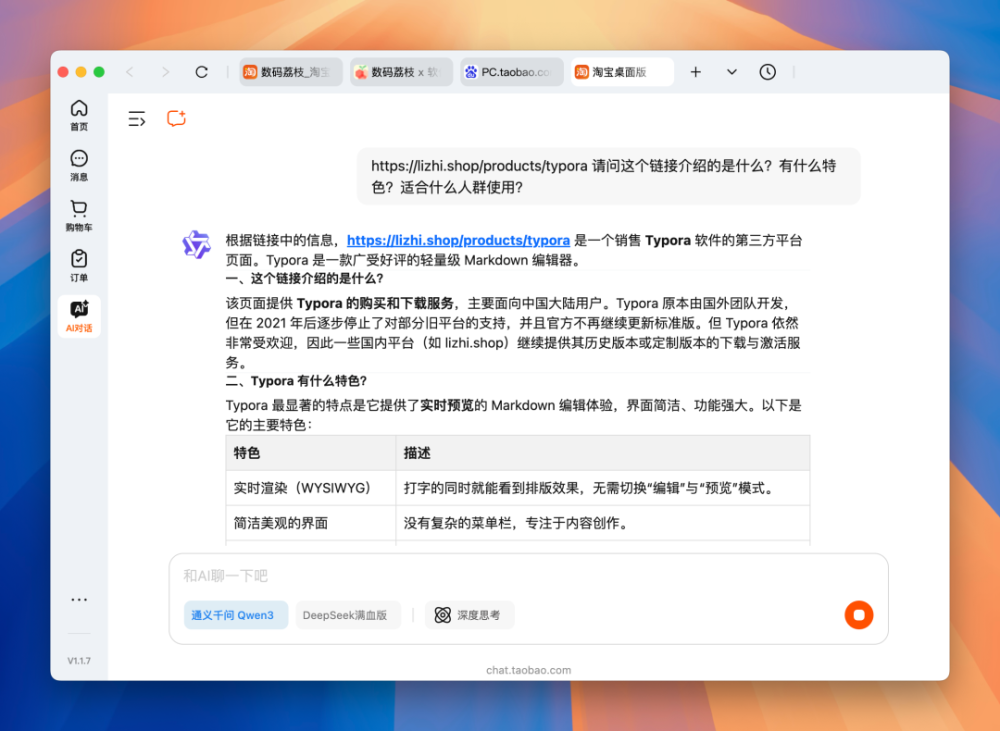Select the AI对话 sidebar icon
The height and width of the screenshot is (731, 1000).
click(x=79, y=316)
